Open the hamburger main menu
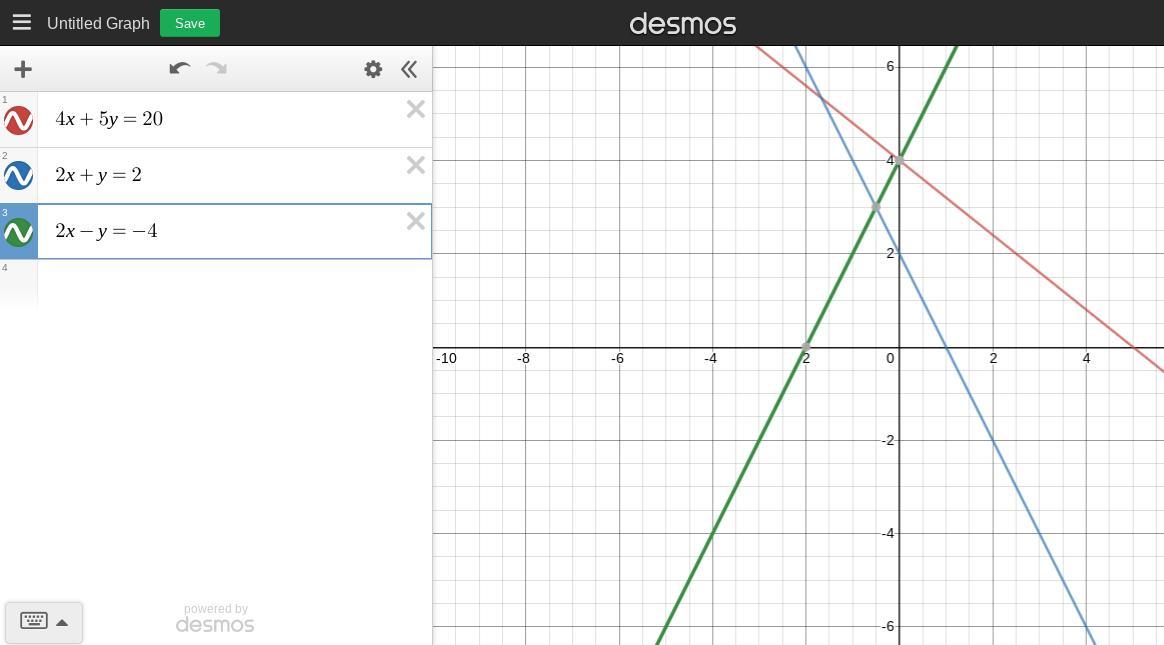This screenshot has width=1164, height=645. click(22, 22)
